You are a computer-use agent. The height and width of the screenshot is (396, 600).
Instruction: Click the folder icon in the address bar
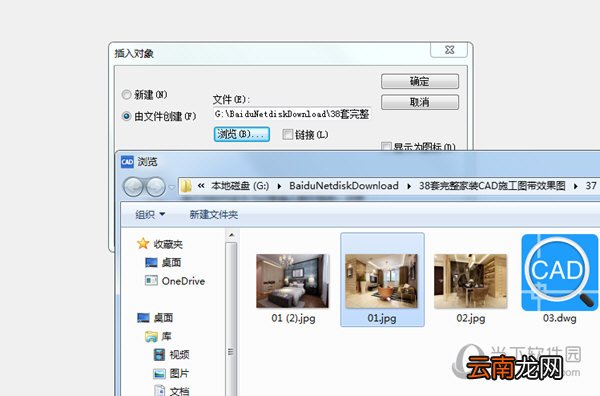click(x=186, y=186)
